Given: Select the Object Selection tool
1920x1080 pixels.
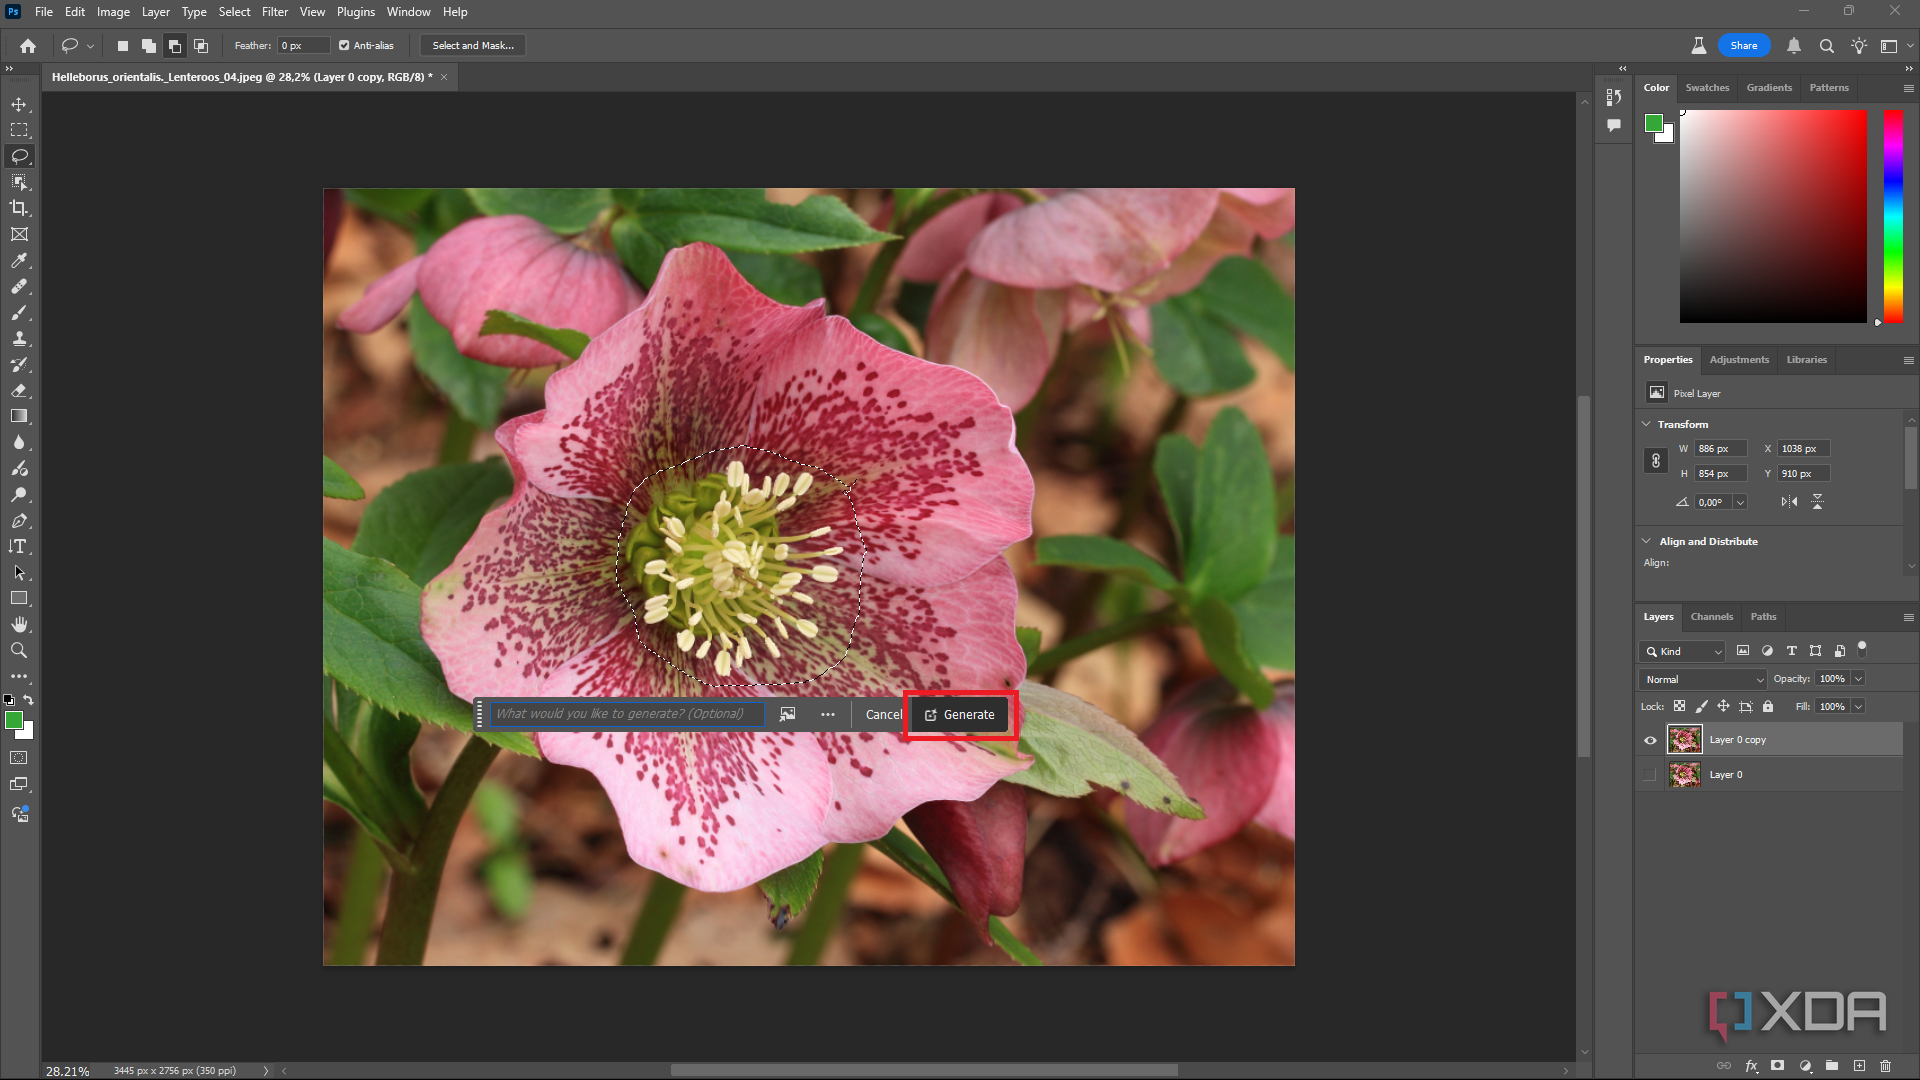Looking at the screenshot, I should pyautogui.click(x=19, y=182).
